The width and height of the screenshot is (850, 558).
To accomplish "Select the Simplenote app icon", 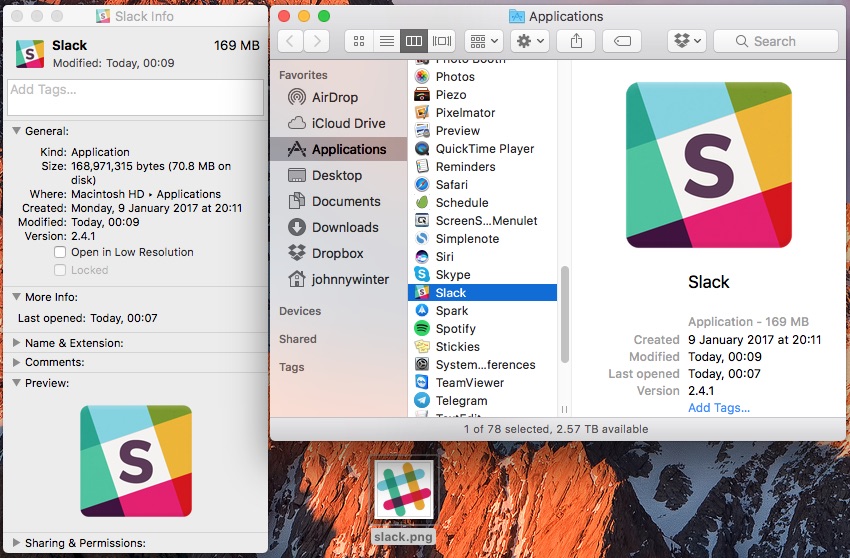I will coord(422,239).
